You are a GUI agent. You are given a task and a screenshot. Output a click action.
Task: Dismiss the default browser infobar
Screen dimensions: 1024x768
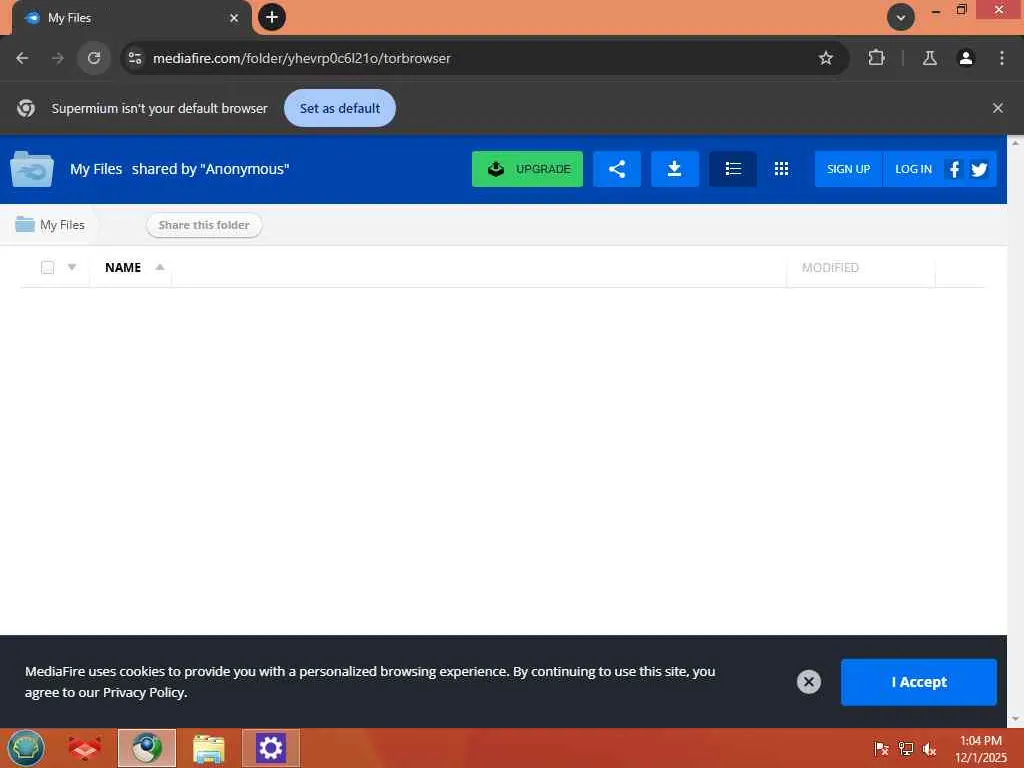tap(997, 108)
